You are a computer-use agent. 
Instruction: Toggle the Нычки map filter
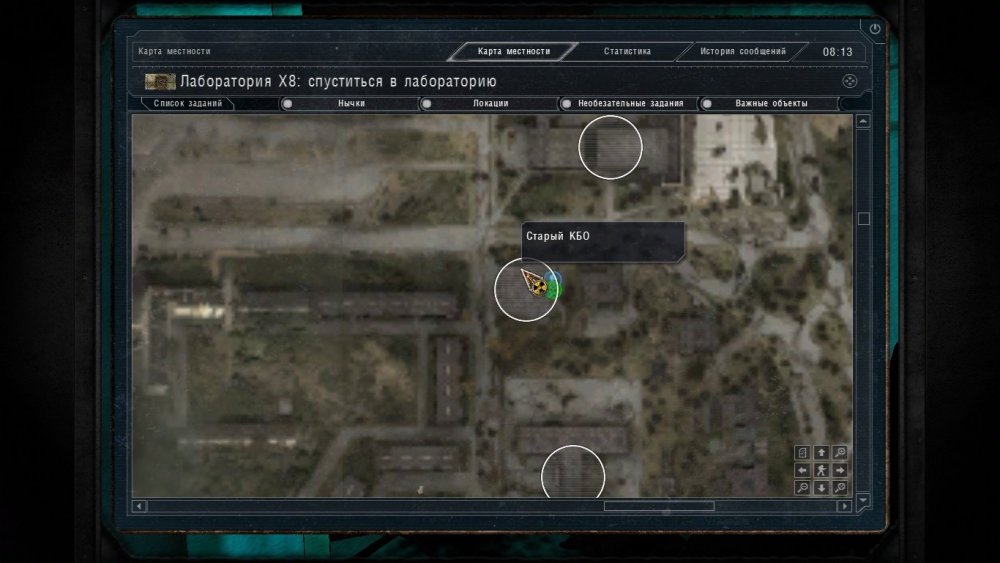pos(348,103)
